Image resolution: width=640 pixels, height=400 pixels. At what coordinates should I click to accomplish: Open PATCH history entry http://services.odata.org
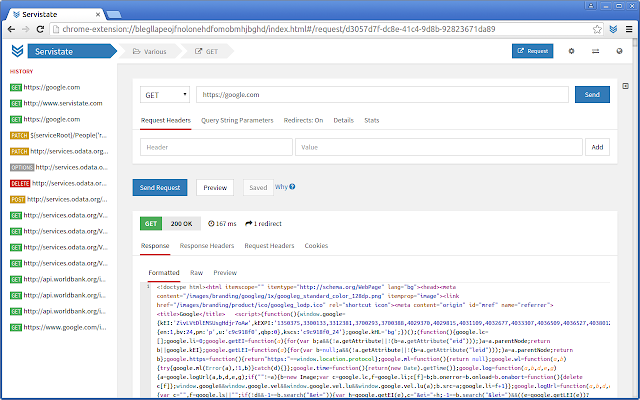click(x=59, y=151)
